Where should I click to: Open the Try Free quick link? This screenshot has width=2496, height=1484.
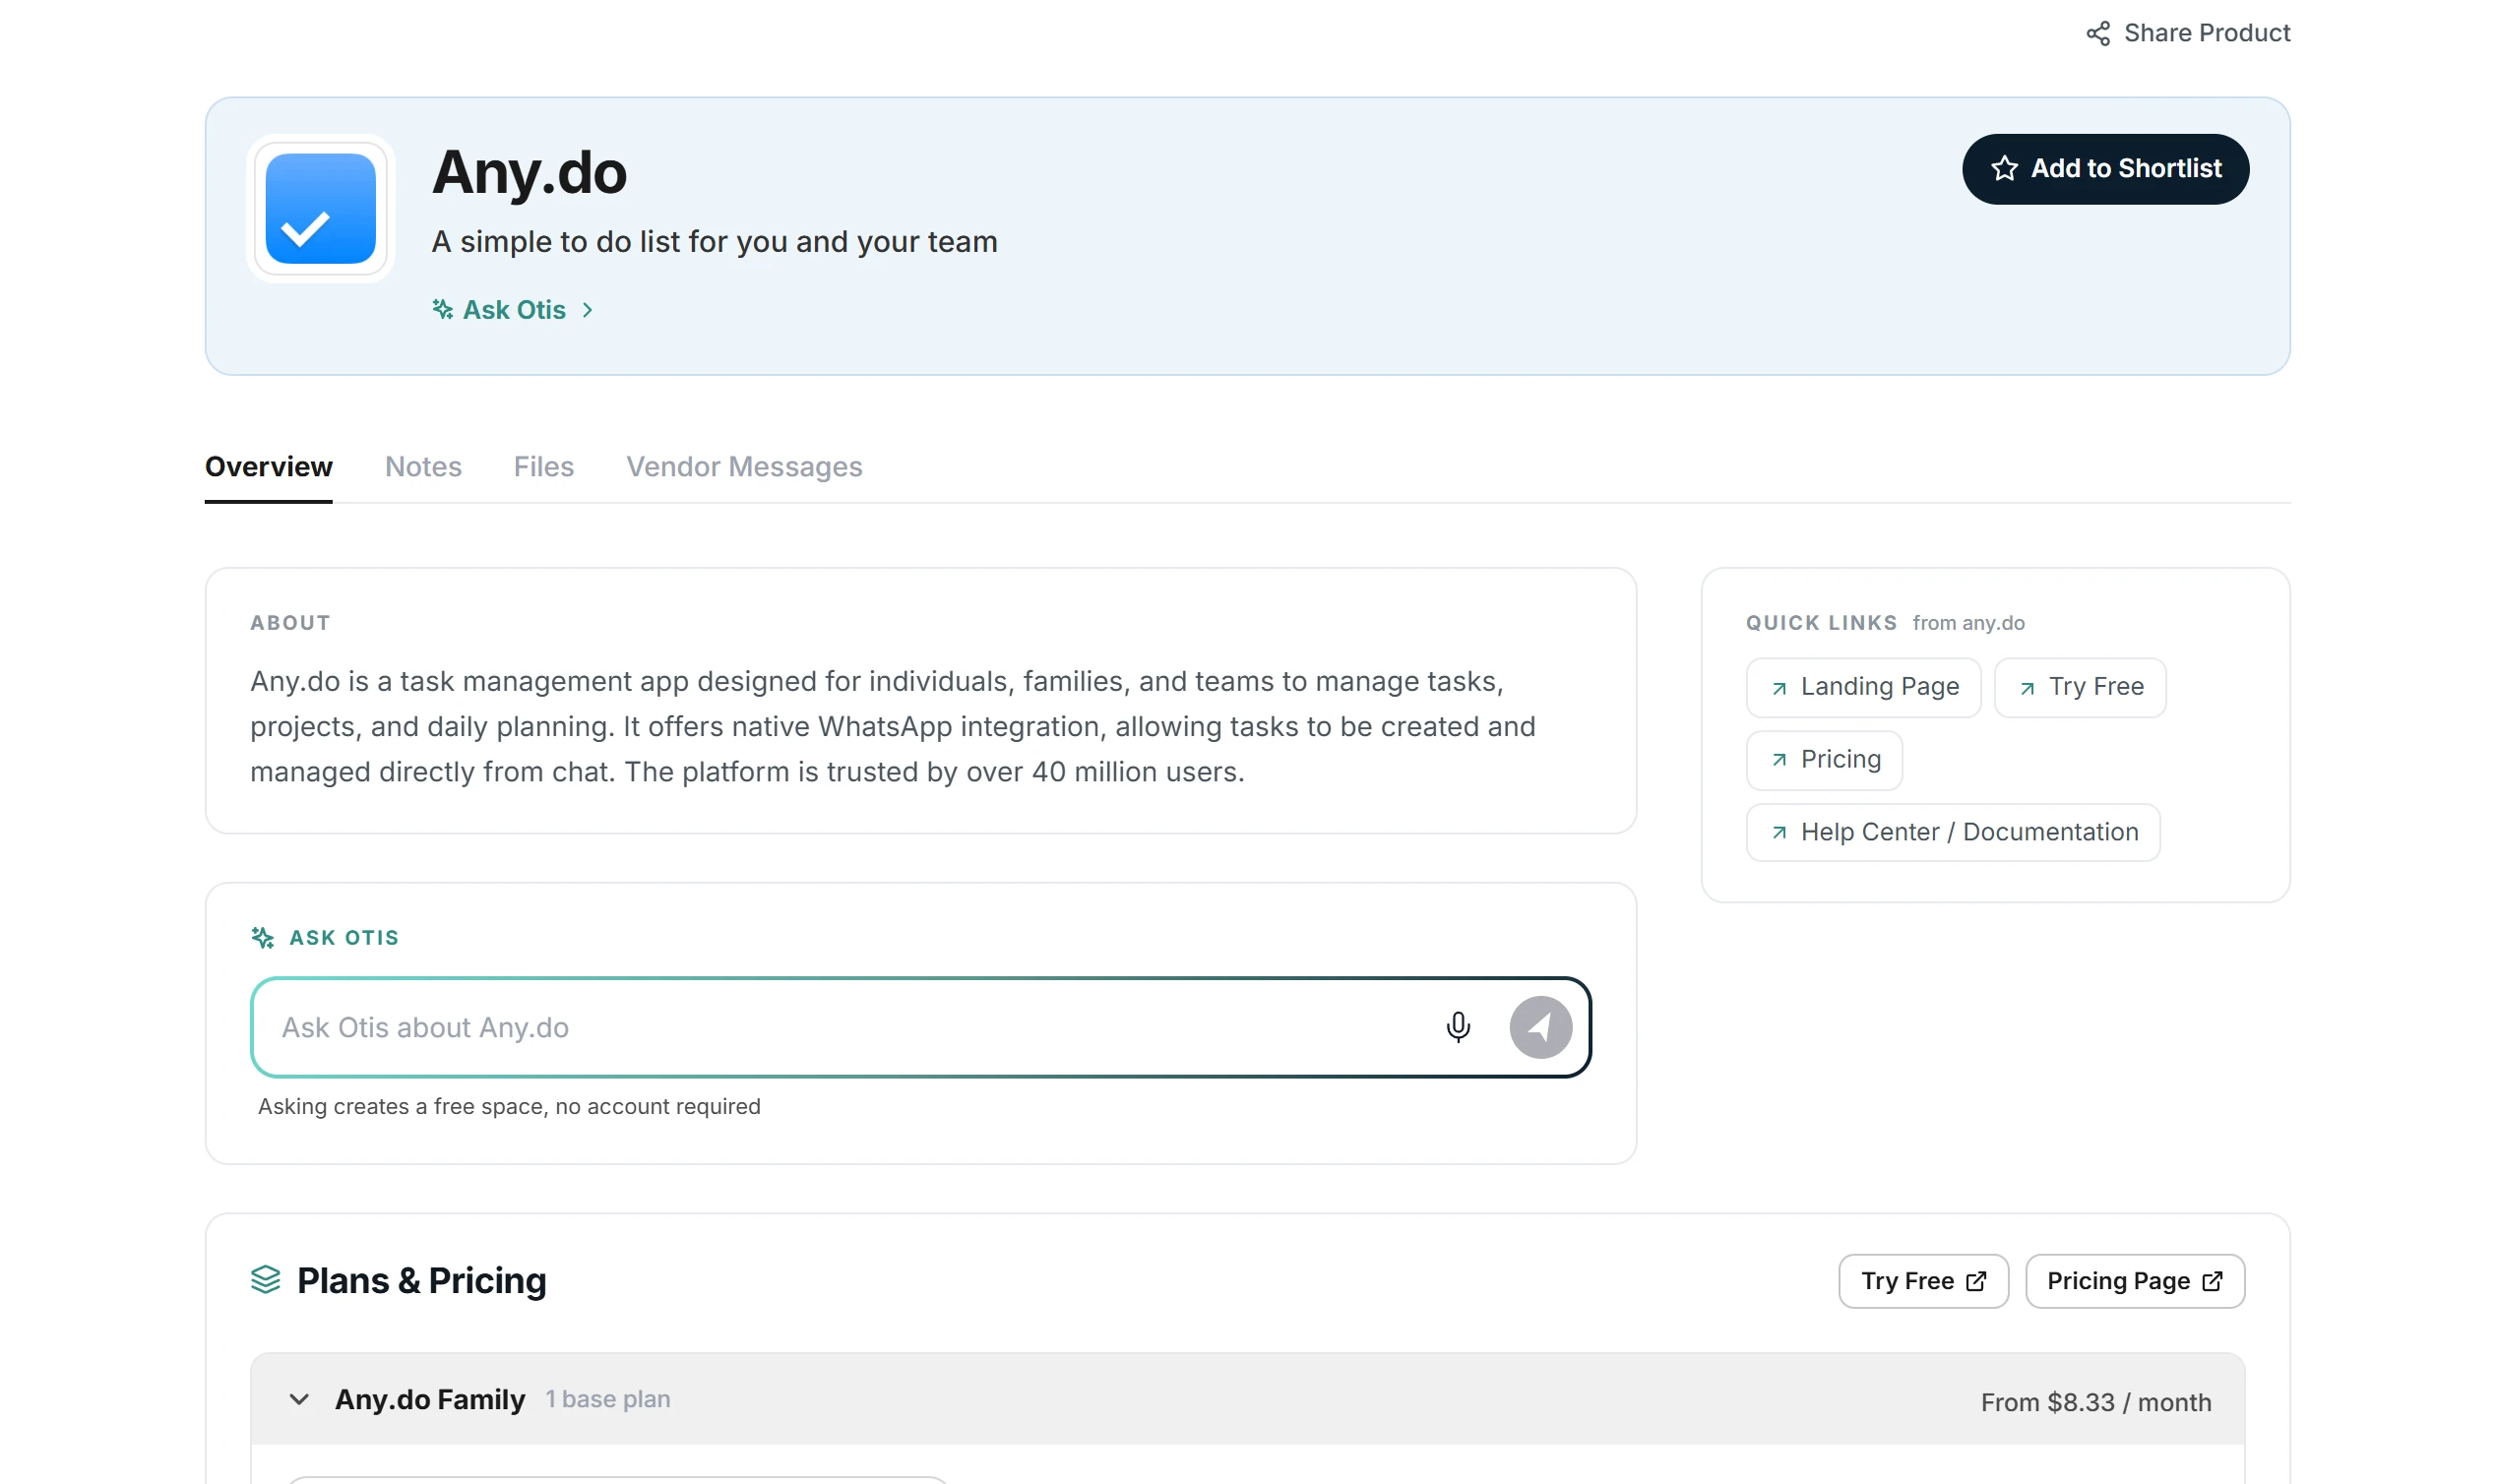2080,687
